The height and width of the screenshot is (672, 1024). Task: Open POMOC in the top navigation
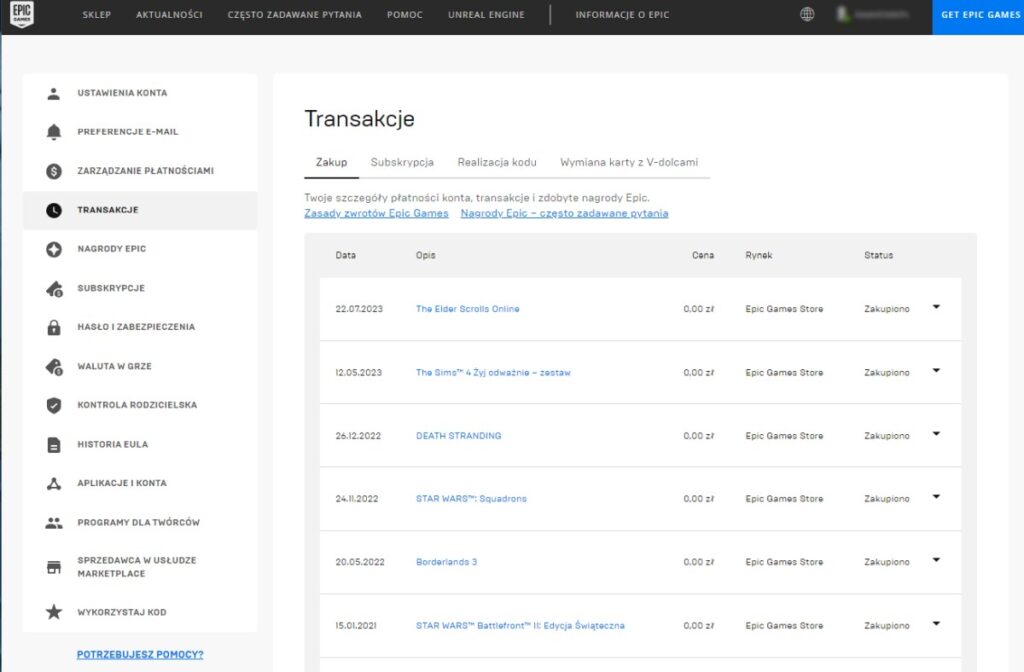click(x=405, y=14)
